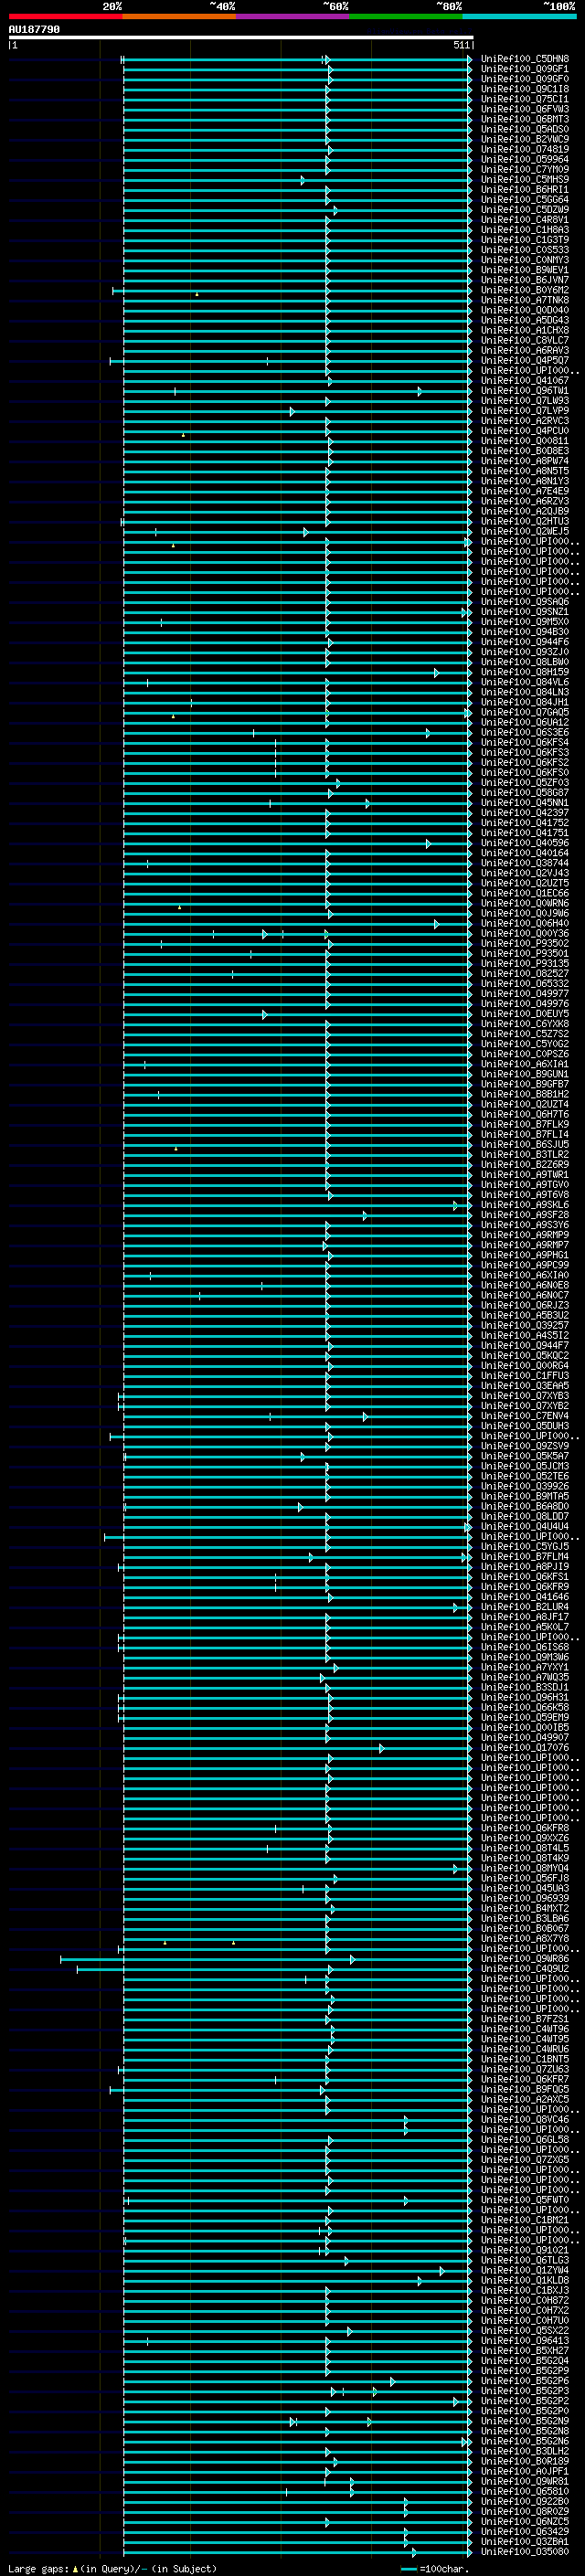Select hit UniRef100_B3DLH2

(525, 2451)
